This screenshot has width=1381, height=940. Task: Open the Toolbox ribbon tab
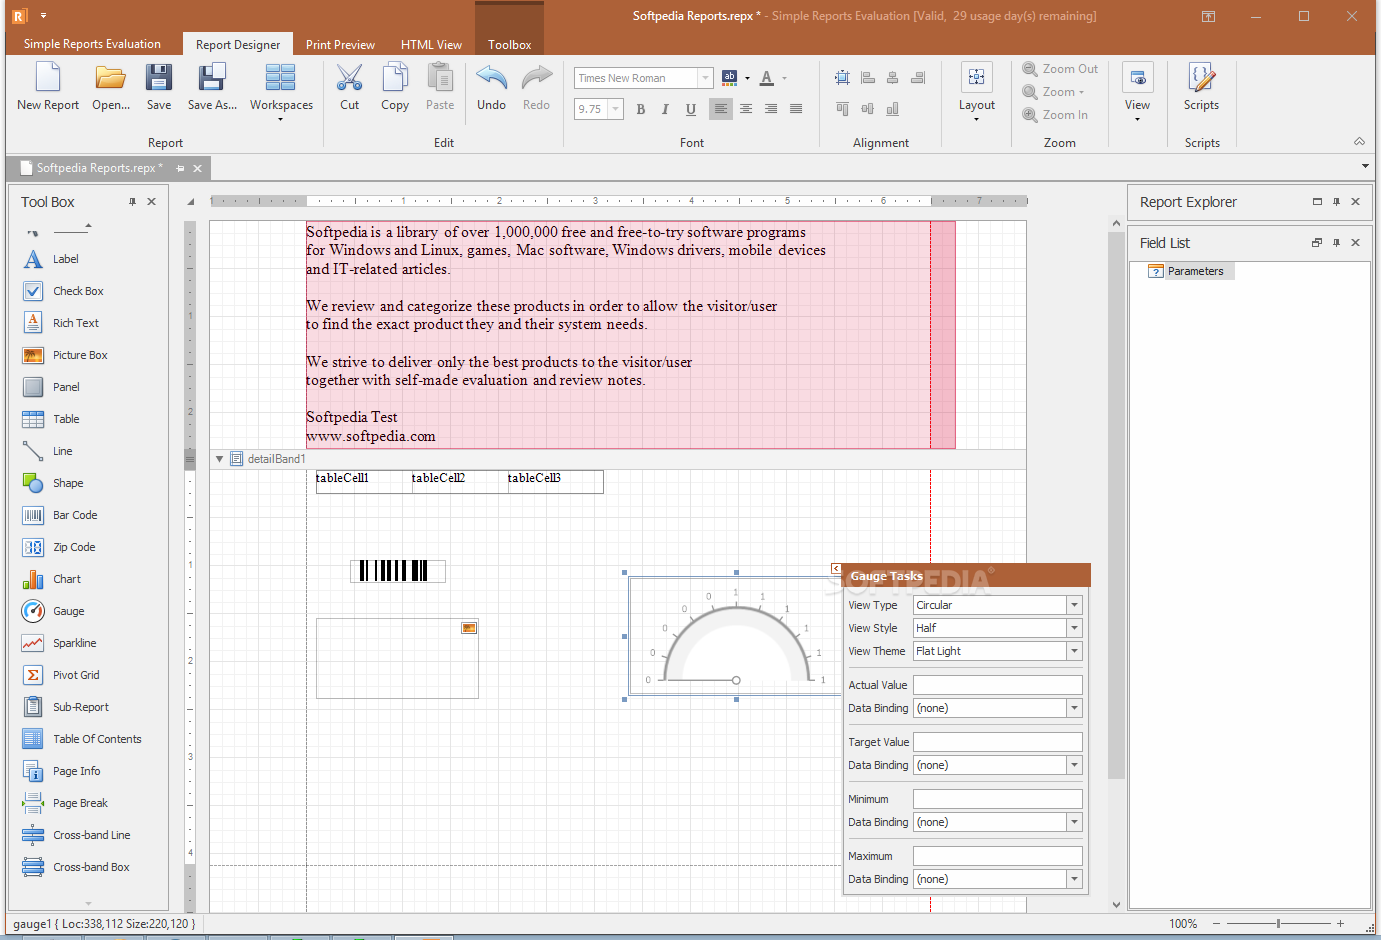(509, 45)
